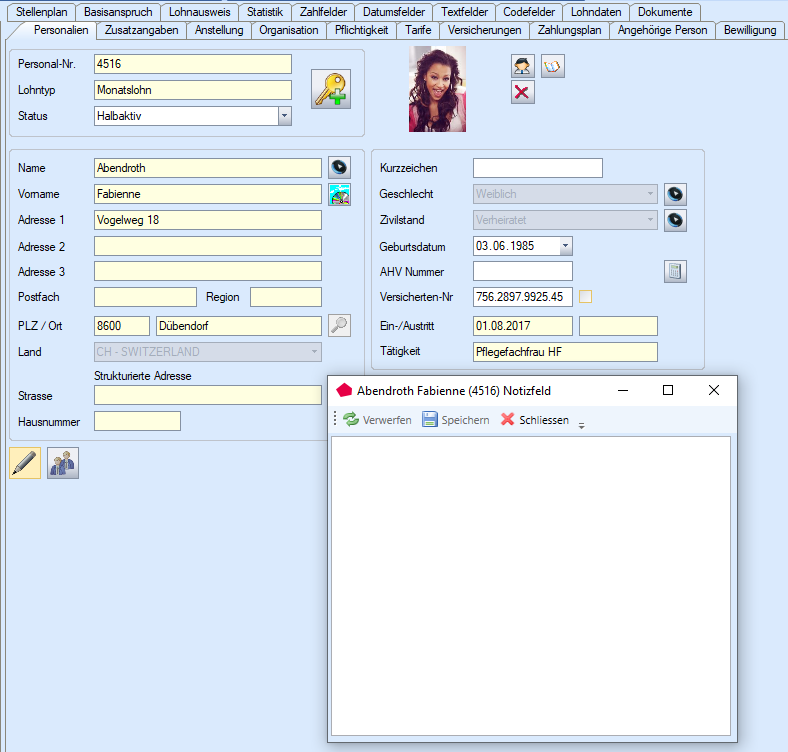Click the calculator icon beside AHV Nummer
This screenshot has height=752, width=788.
(675, 271)
